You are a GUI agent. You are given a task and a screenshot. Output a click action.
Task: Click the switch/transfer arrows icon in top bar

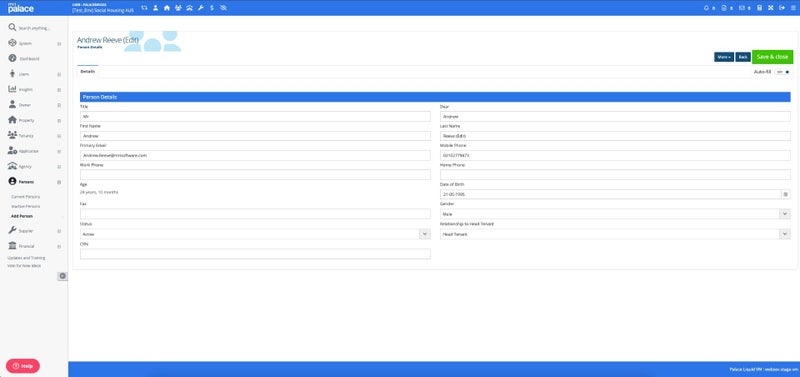144,8
